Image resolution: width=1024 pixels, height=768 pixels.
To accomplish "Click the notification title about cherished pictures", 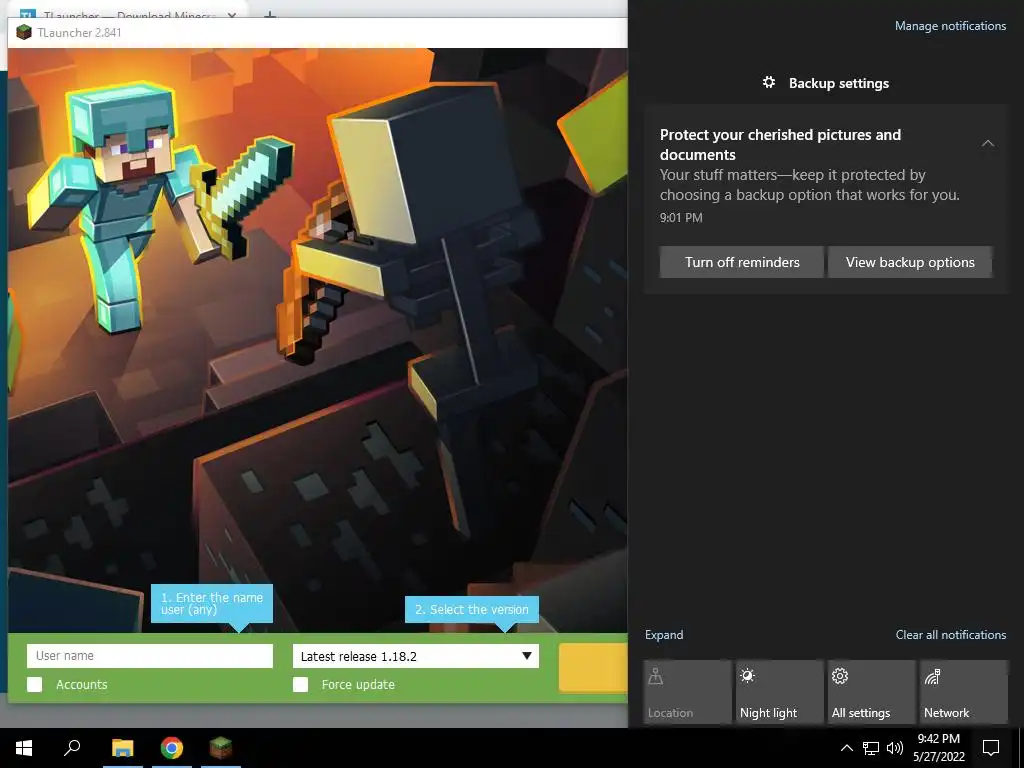I will click(780, 144).
